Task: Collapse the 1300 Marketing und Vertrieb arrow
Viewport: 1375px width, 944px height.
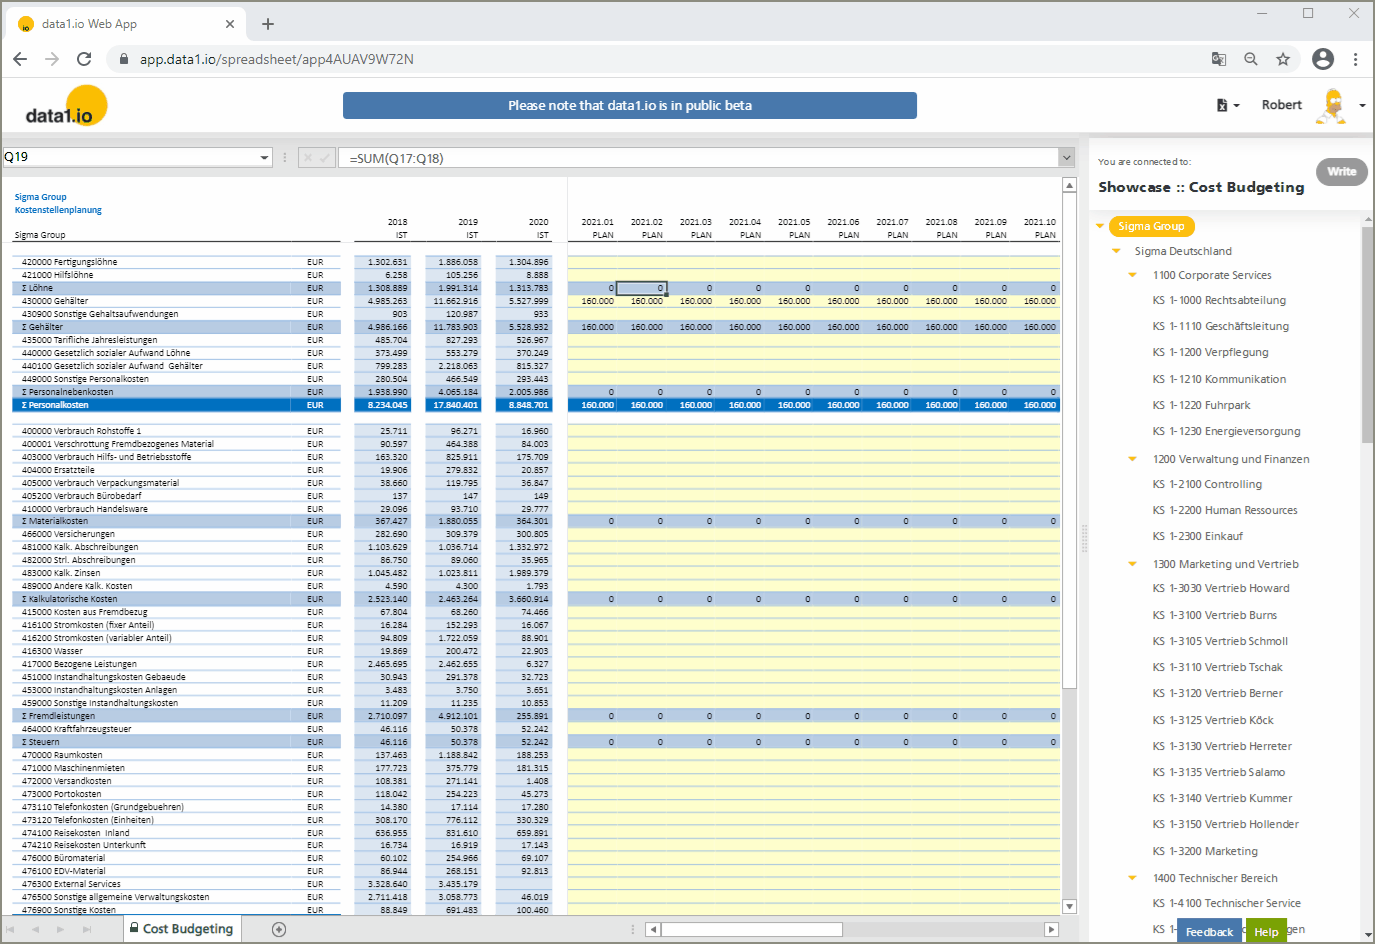Action: pyautogui.click(x=1133, y=564)
